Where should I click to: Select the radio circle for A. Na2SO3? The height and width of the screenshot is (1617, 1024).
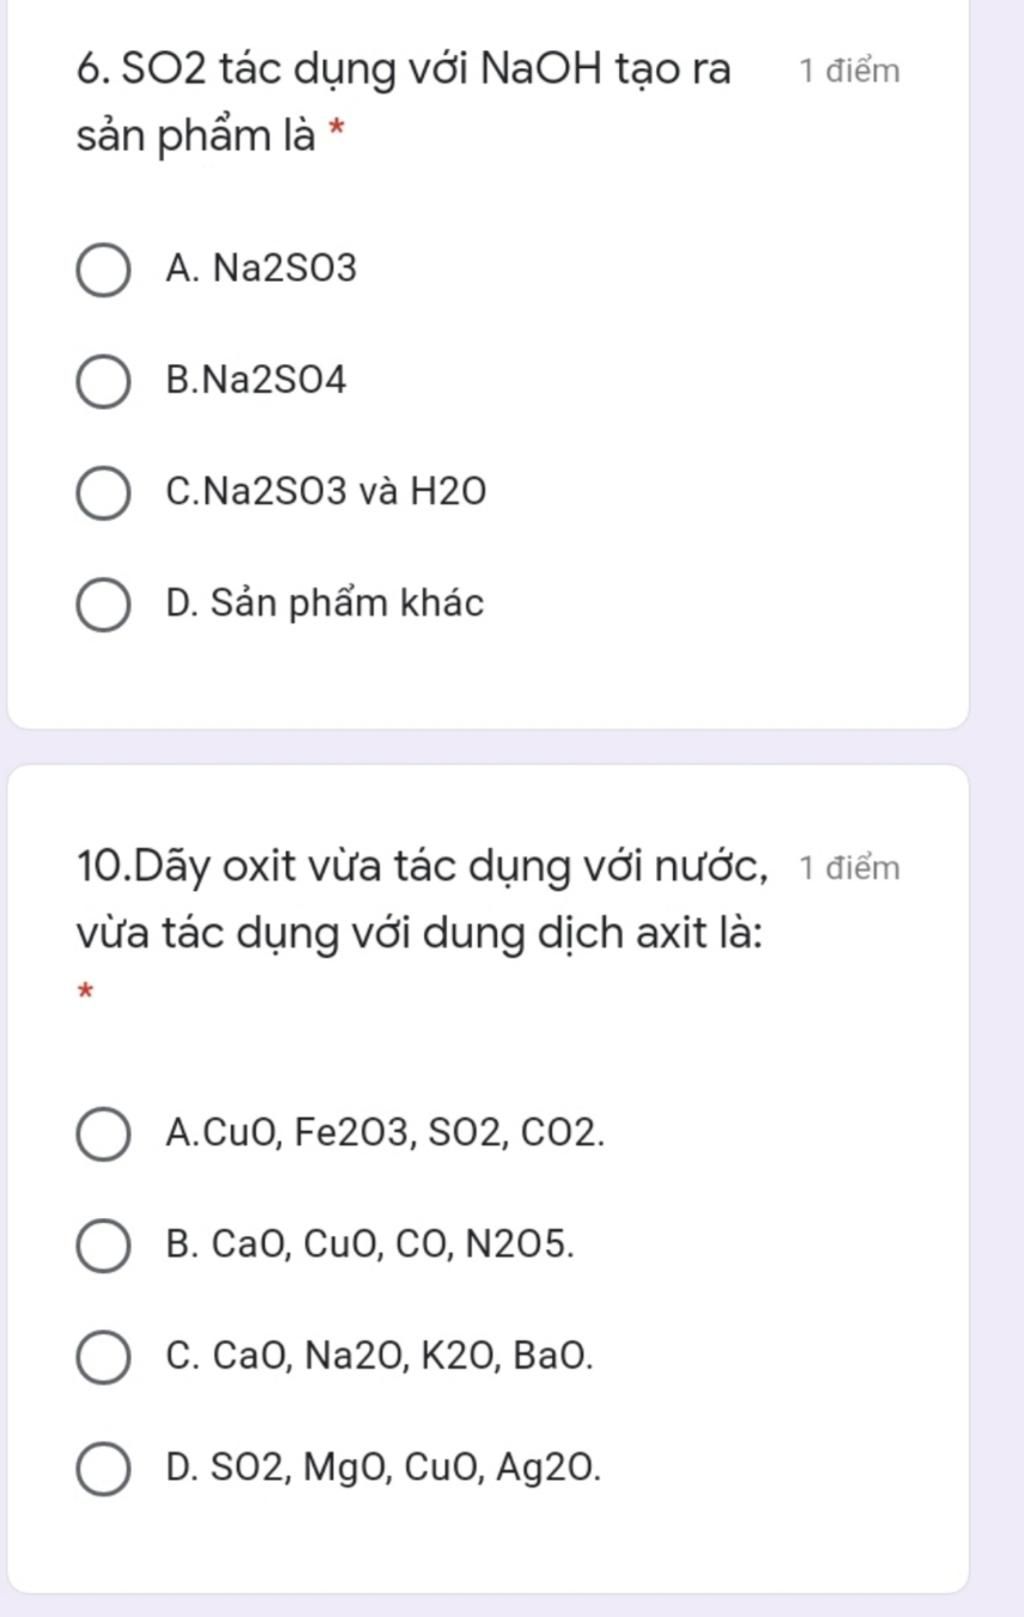(x=103, y=270)
